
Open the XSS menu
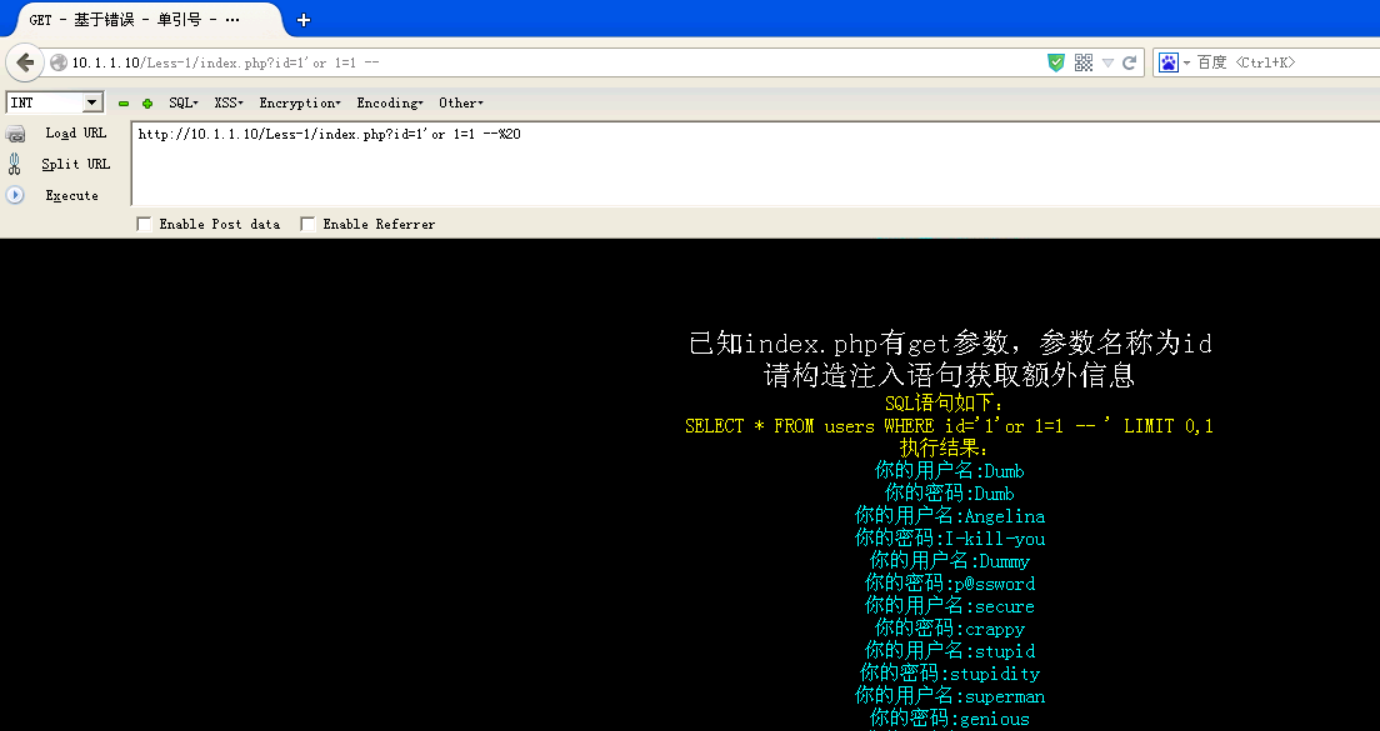pos(229,103)
